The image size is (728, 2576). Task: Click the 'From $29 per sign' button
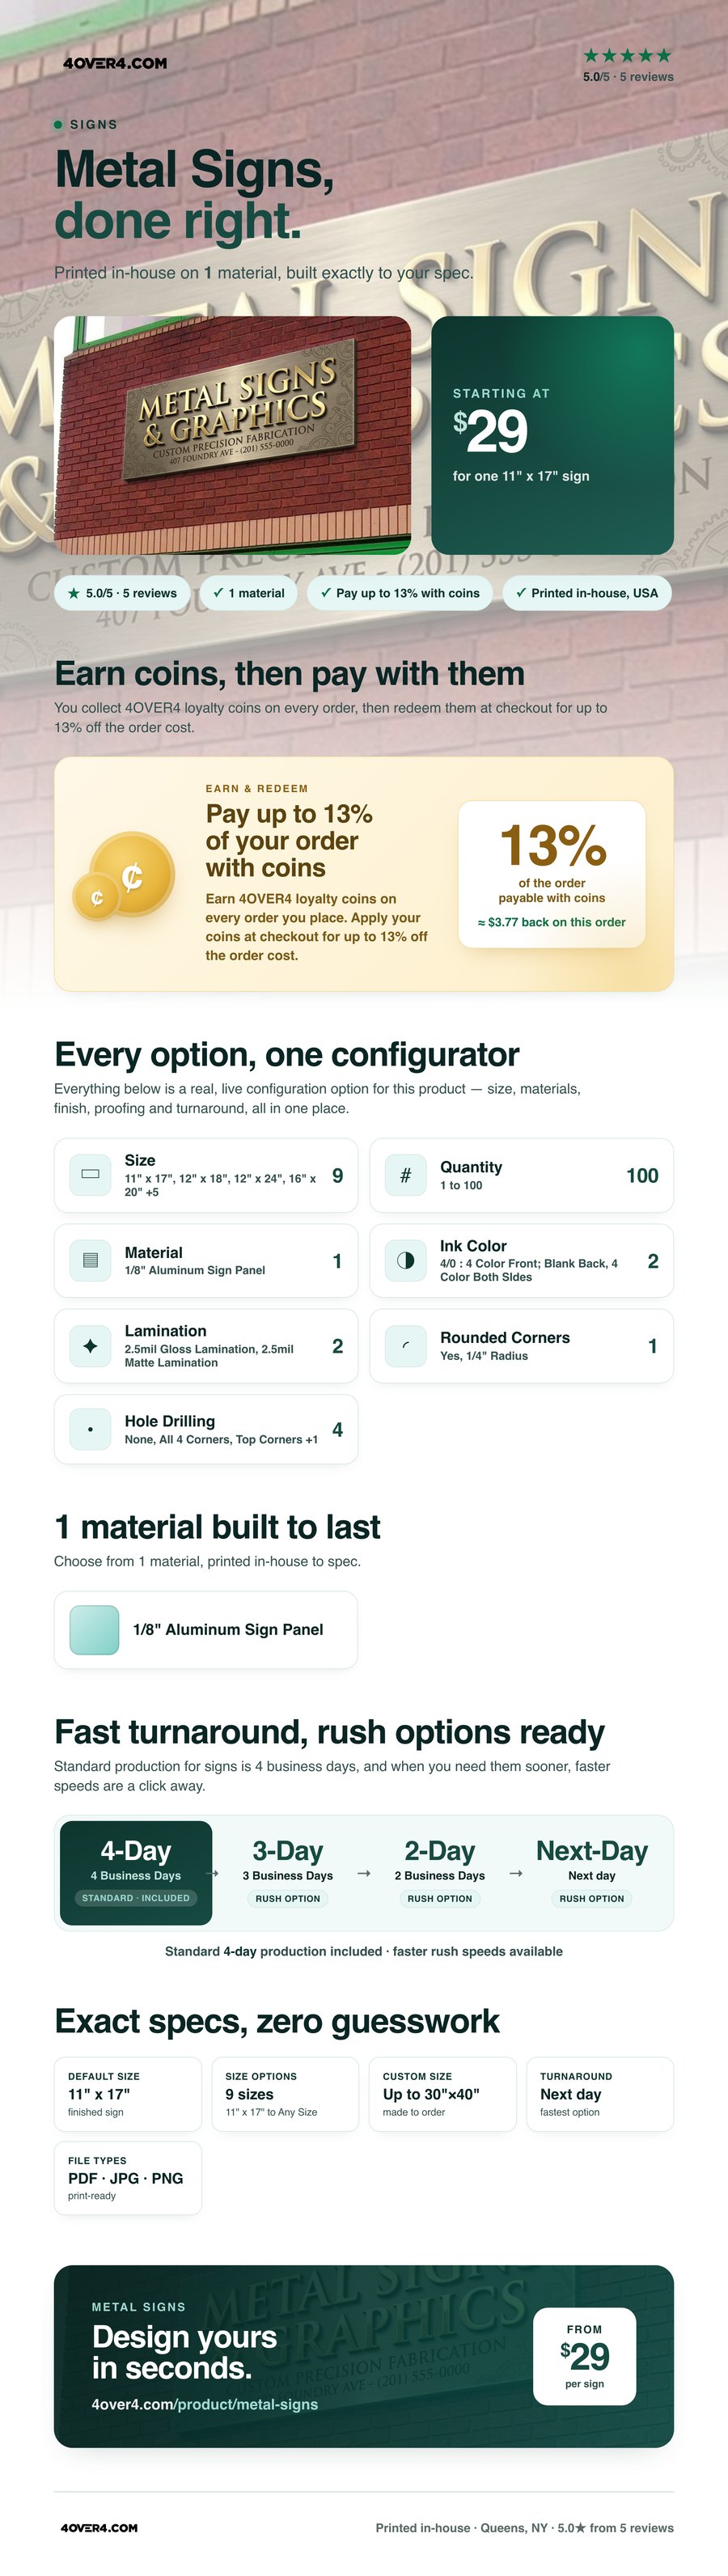pos(585,2356)
